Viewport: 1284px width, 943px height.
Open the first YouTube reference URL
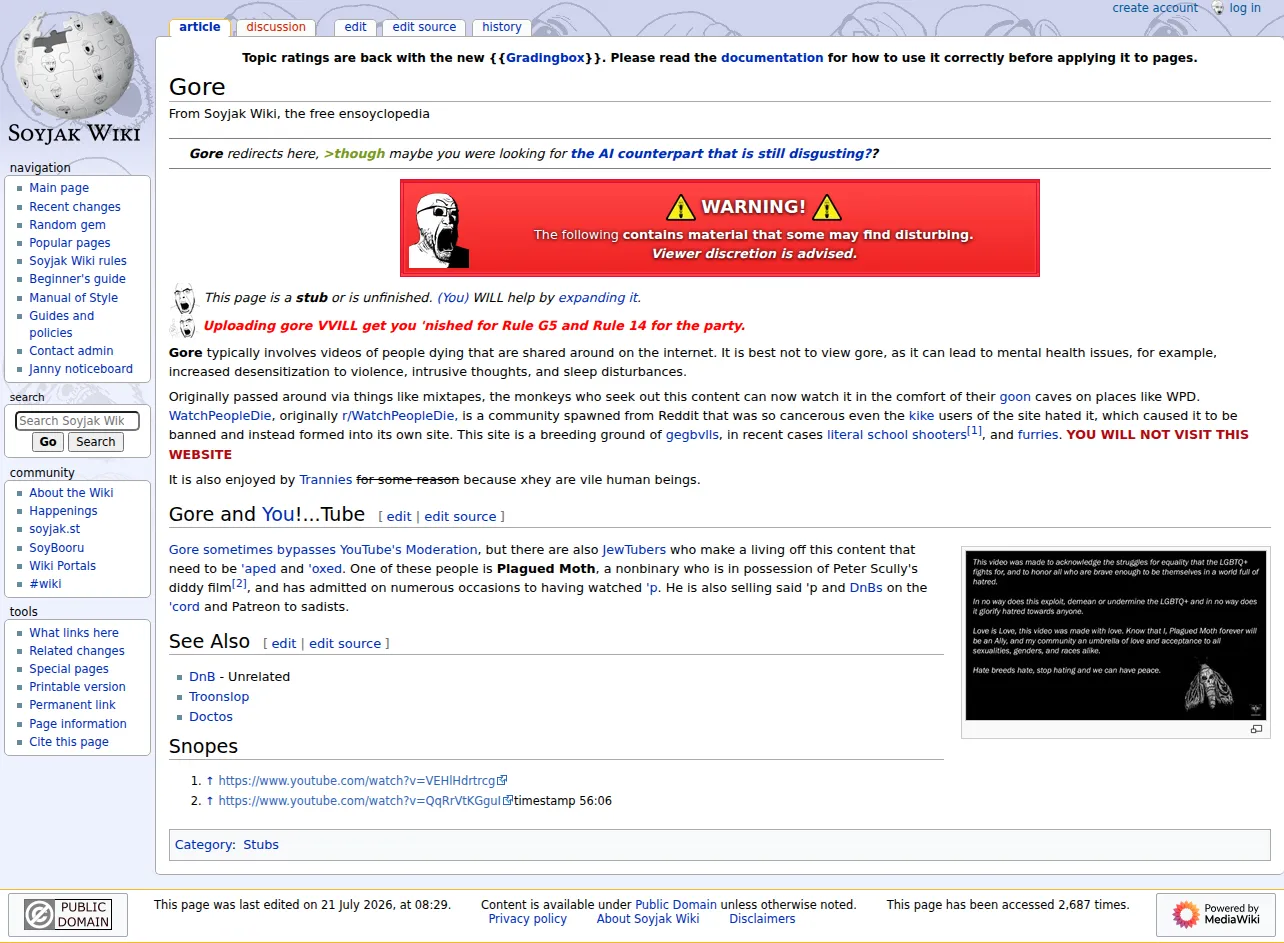[363, 781]
